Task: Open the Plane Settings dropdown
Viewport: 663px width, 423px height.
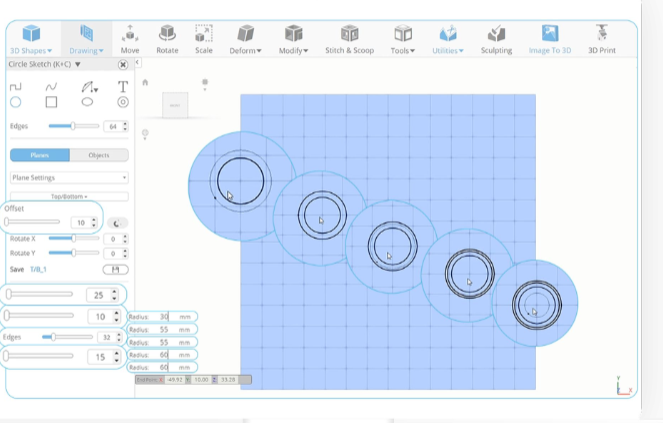Action: pos(69,178)
